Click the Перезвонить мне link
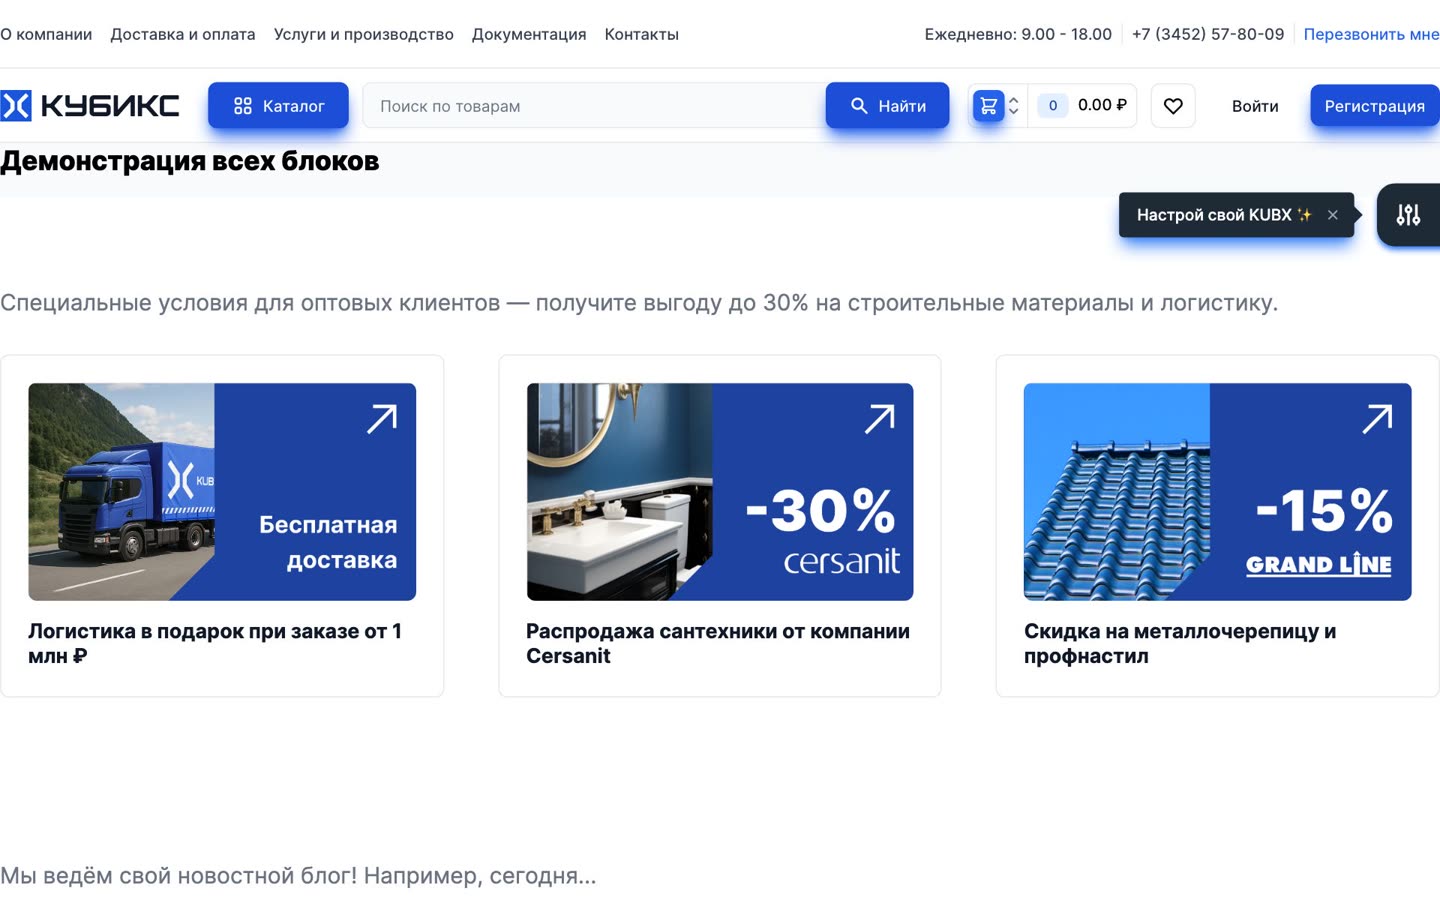Screen dimensions: 1440x900 click(1371, 34)
